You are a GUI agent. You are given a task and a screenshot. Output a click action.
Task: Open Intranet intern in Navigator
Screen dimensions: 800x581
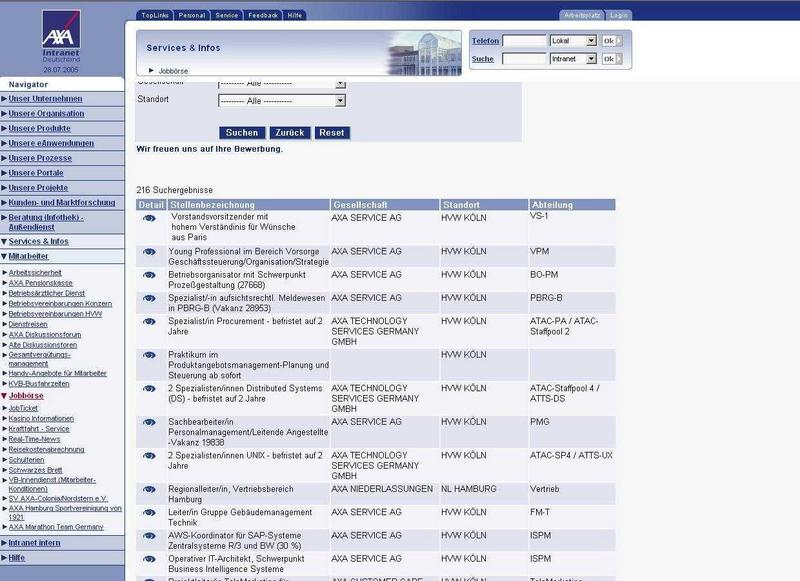pyautogui.click(x=34, y=543)
